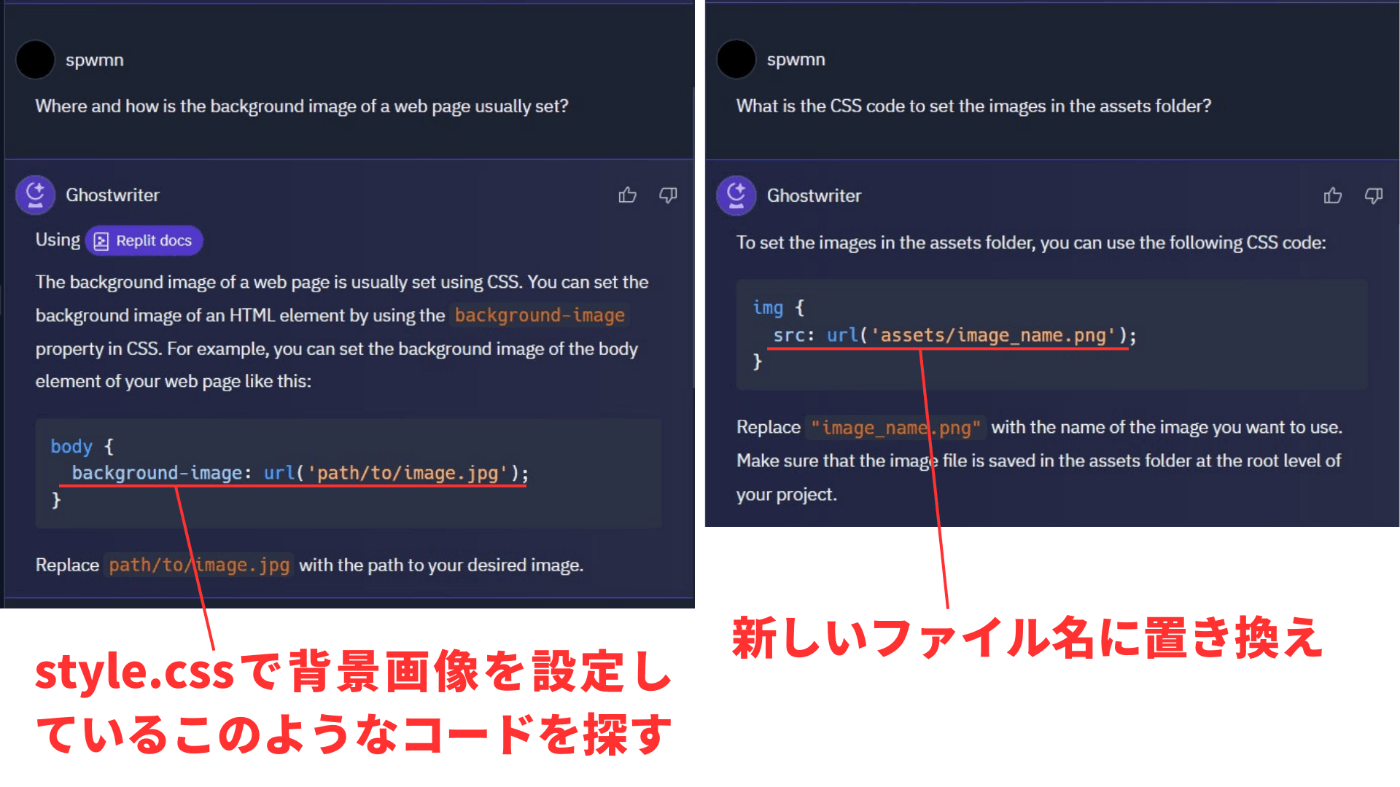
Task: Click thumbs up on right Ghostwriter reply
Action: (1333, 195)
